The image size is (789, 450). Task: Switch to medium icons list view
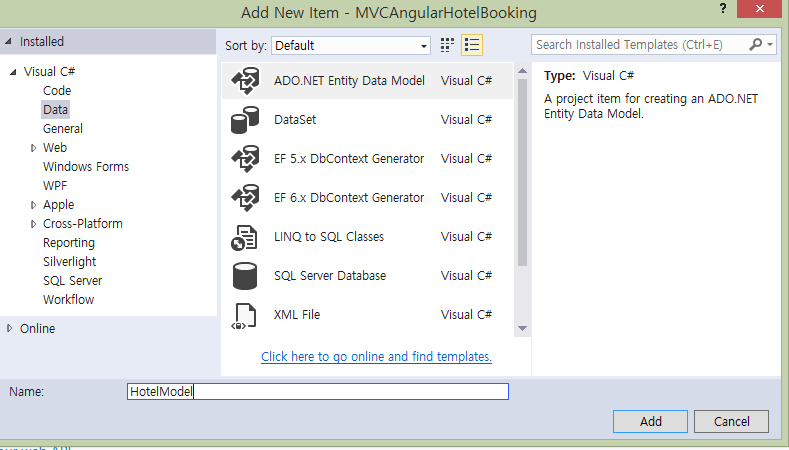pyautogui.click(x=473, y=45)
